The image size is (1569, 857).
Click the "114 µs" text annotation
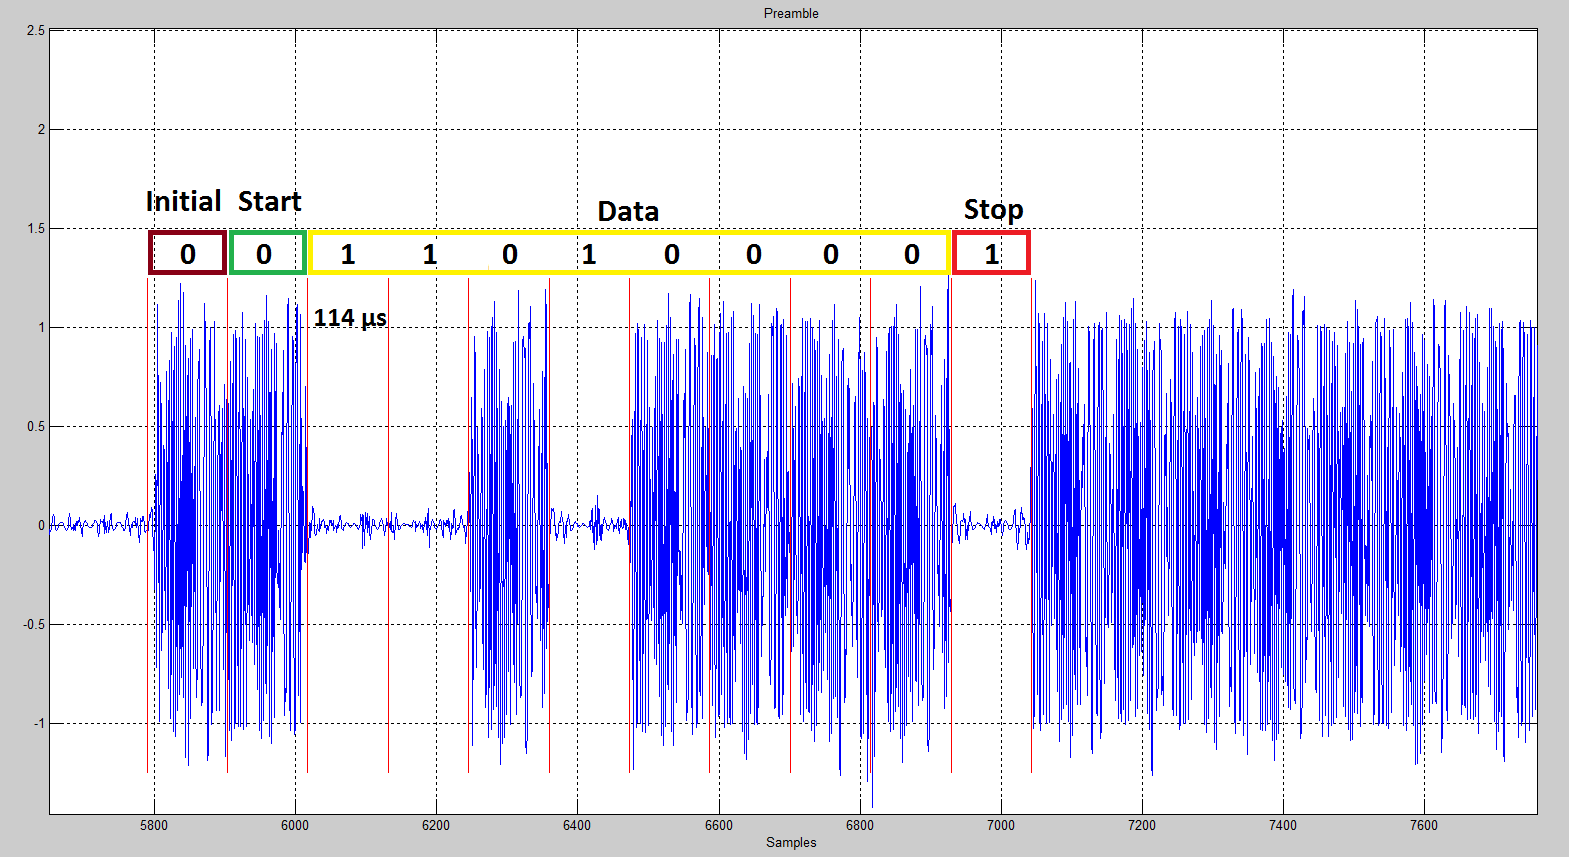pyautogui.click(x=350, y=318)
